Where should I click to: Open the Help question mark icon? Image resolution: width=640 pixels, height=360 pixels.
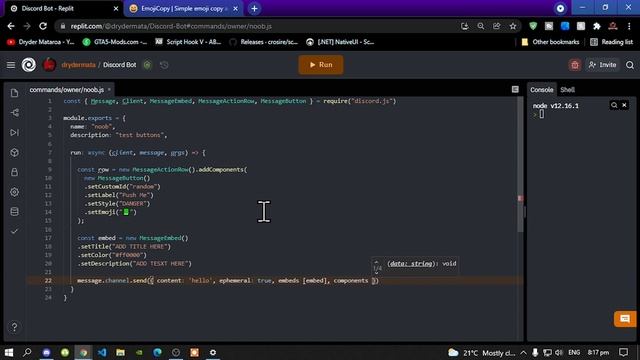tap(15, 327)
